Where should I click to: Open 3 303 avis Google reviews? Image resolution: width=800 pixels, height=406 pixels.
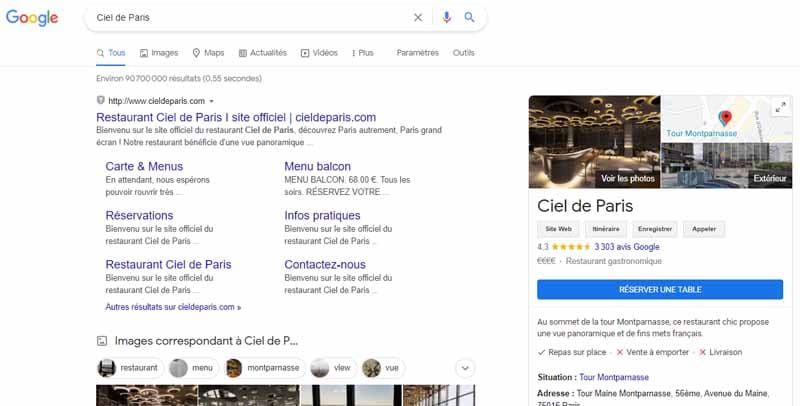627,247
